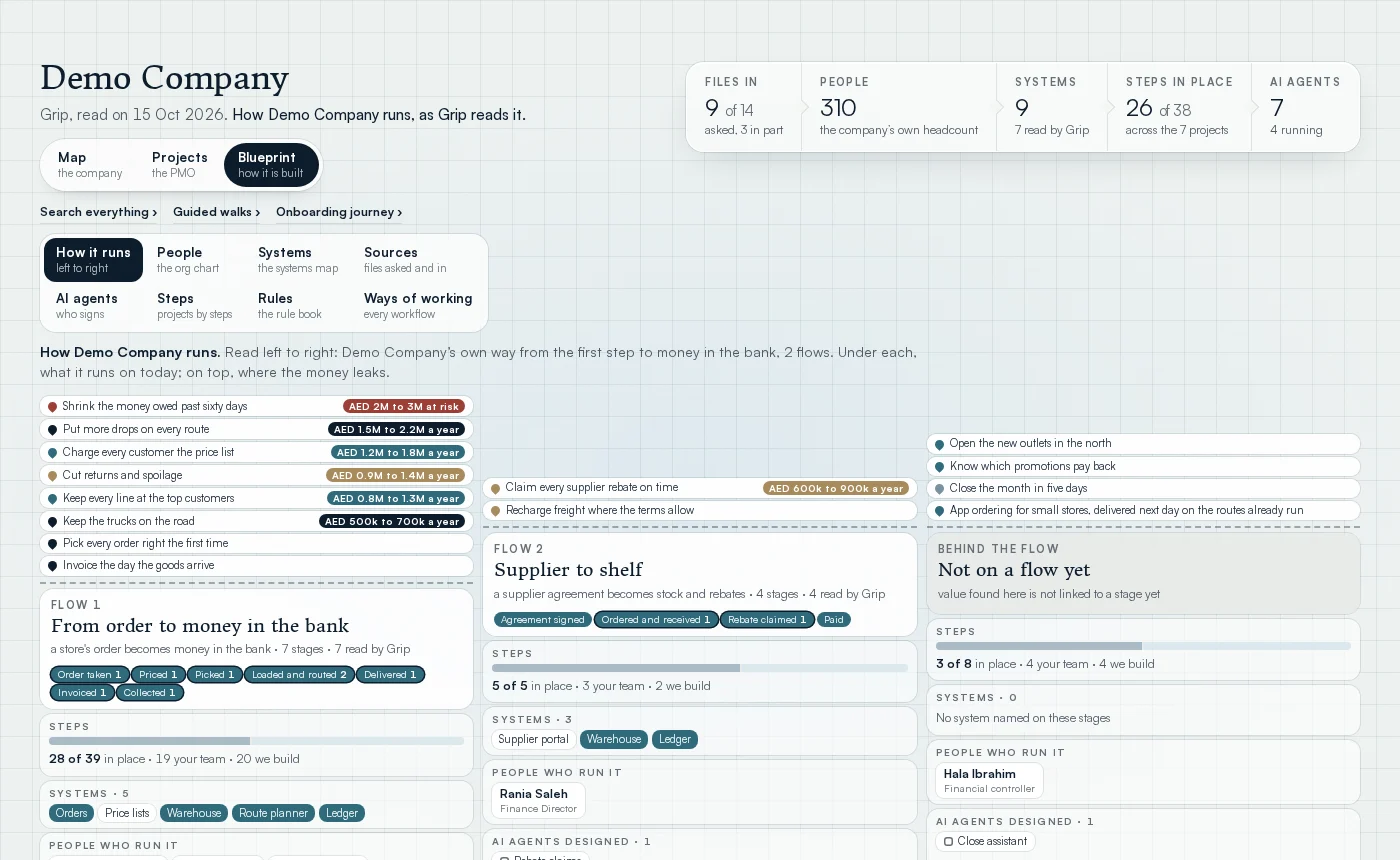Open 'Keep the trucks on the road'

coord(256,521)
